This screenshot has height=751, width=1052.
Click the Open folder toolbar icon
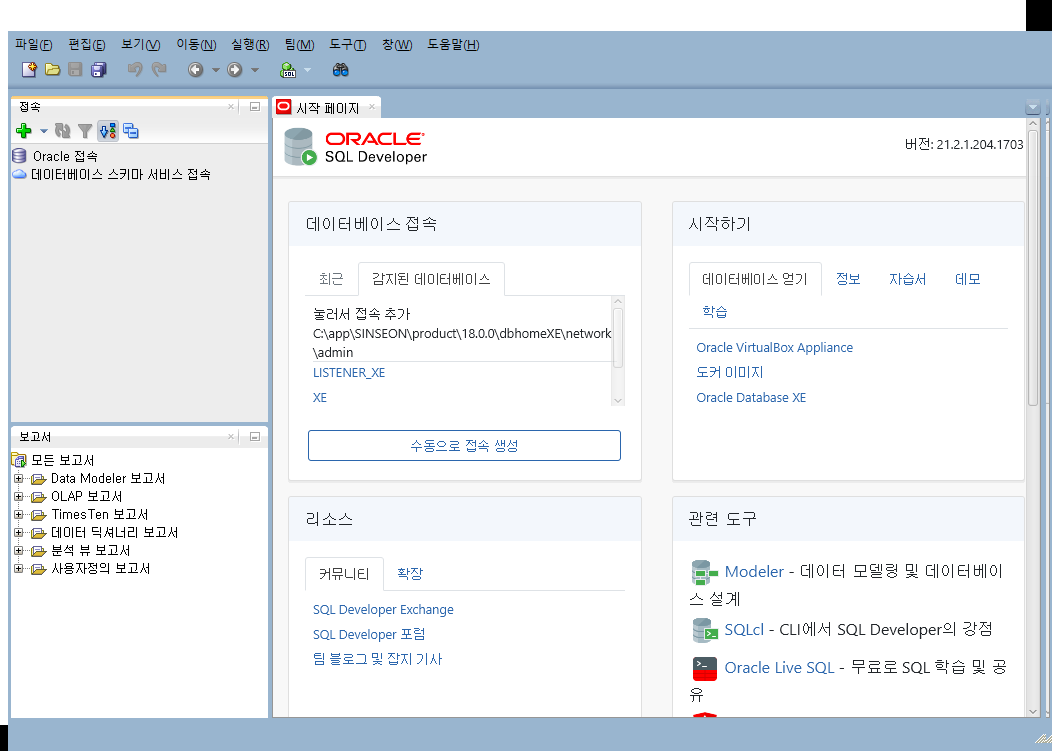(x=52, y=69)
